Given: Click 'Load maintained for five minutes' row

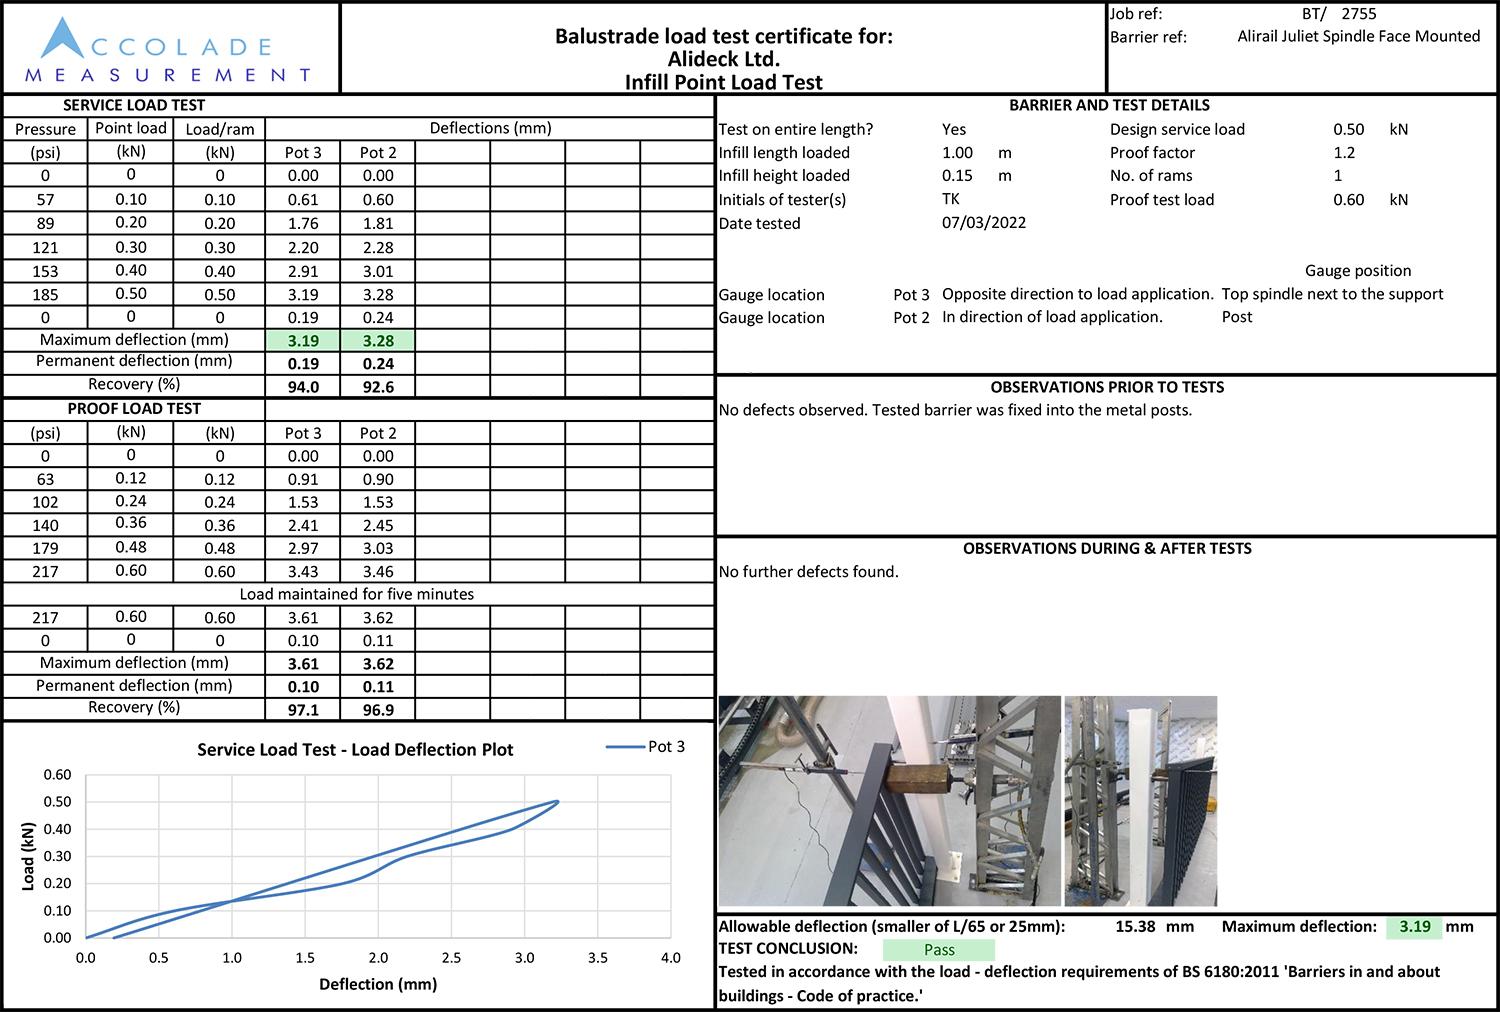Looking at the screenshot, I should tap(357, 594).
